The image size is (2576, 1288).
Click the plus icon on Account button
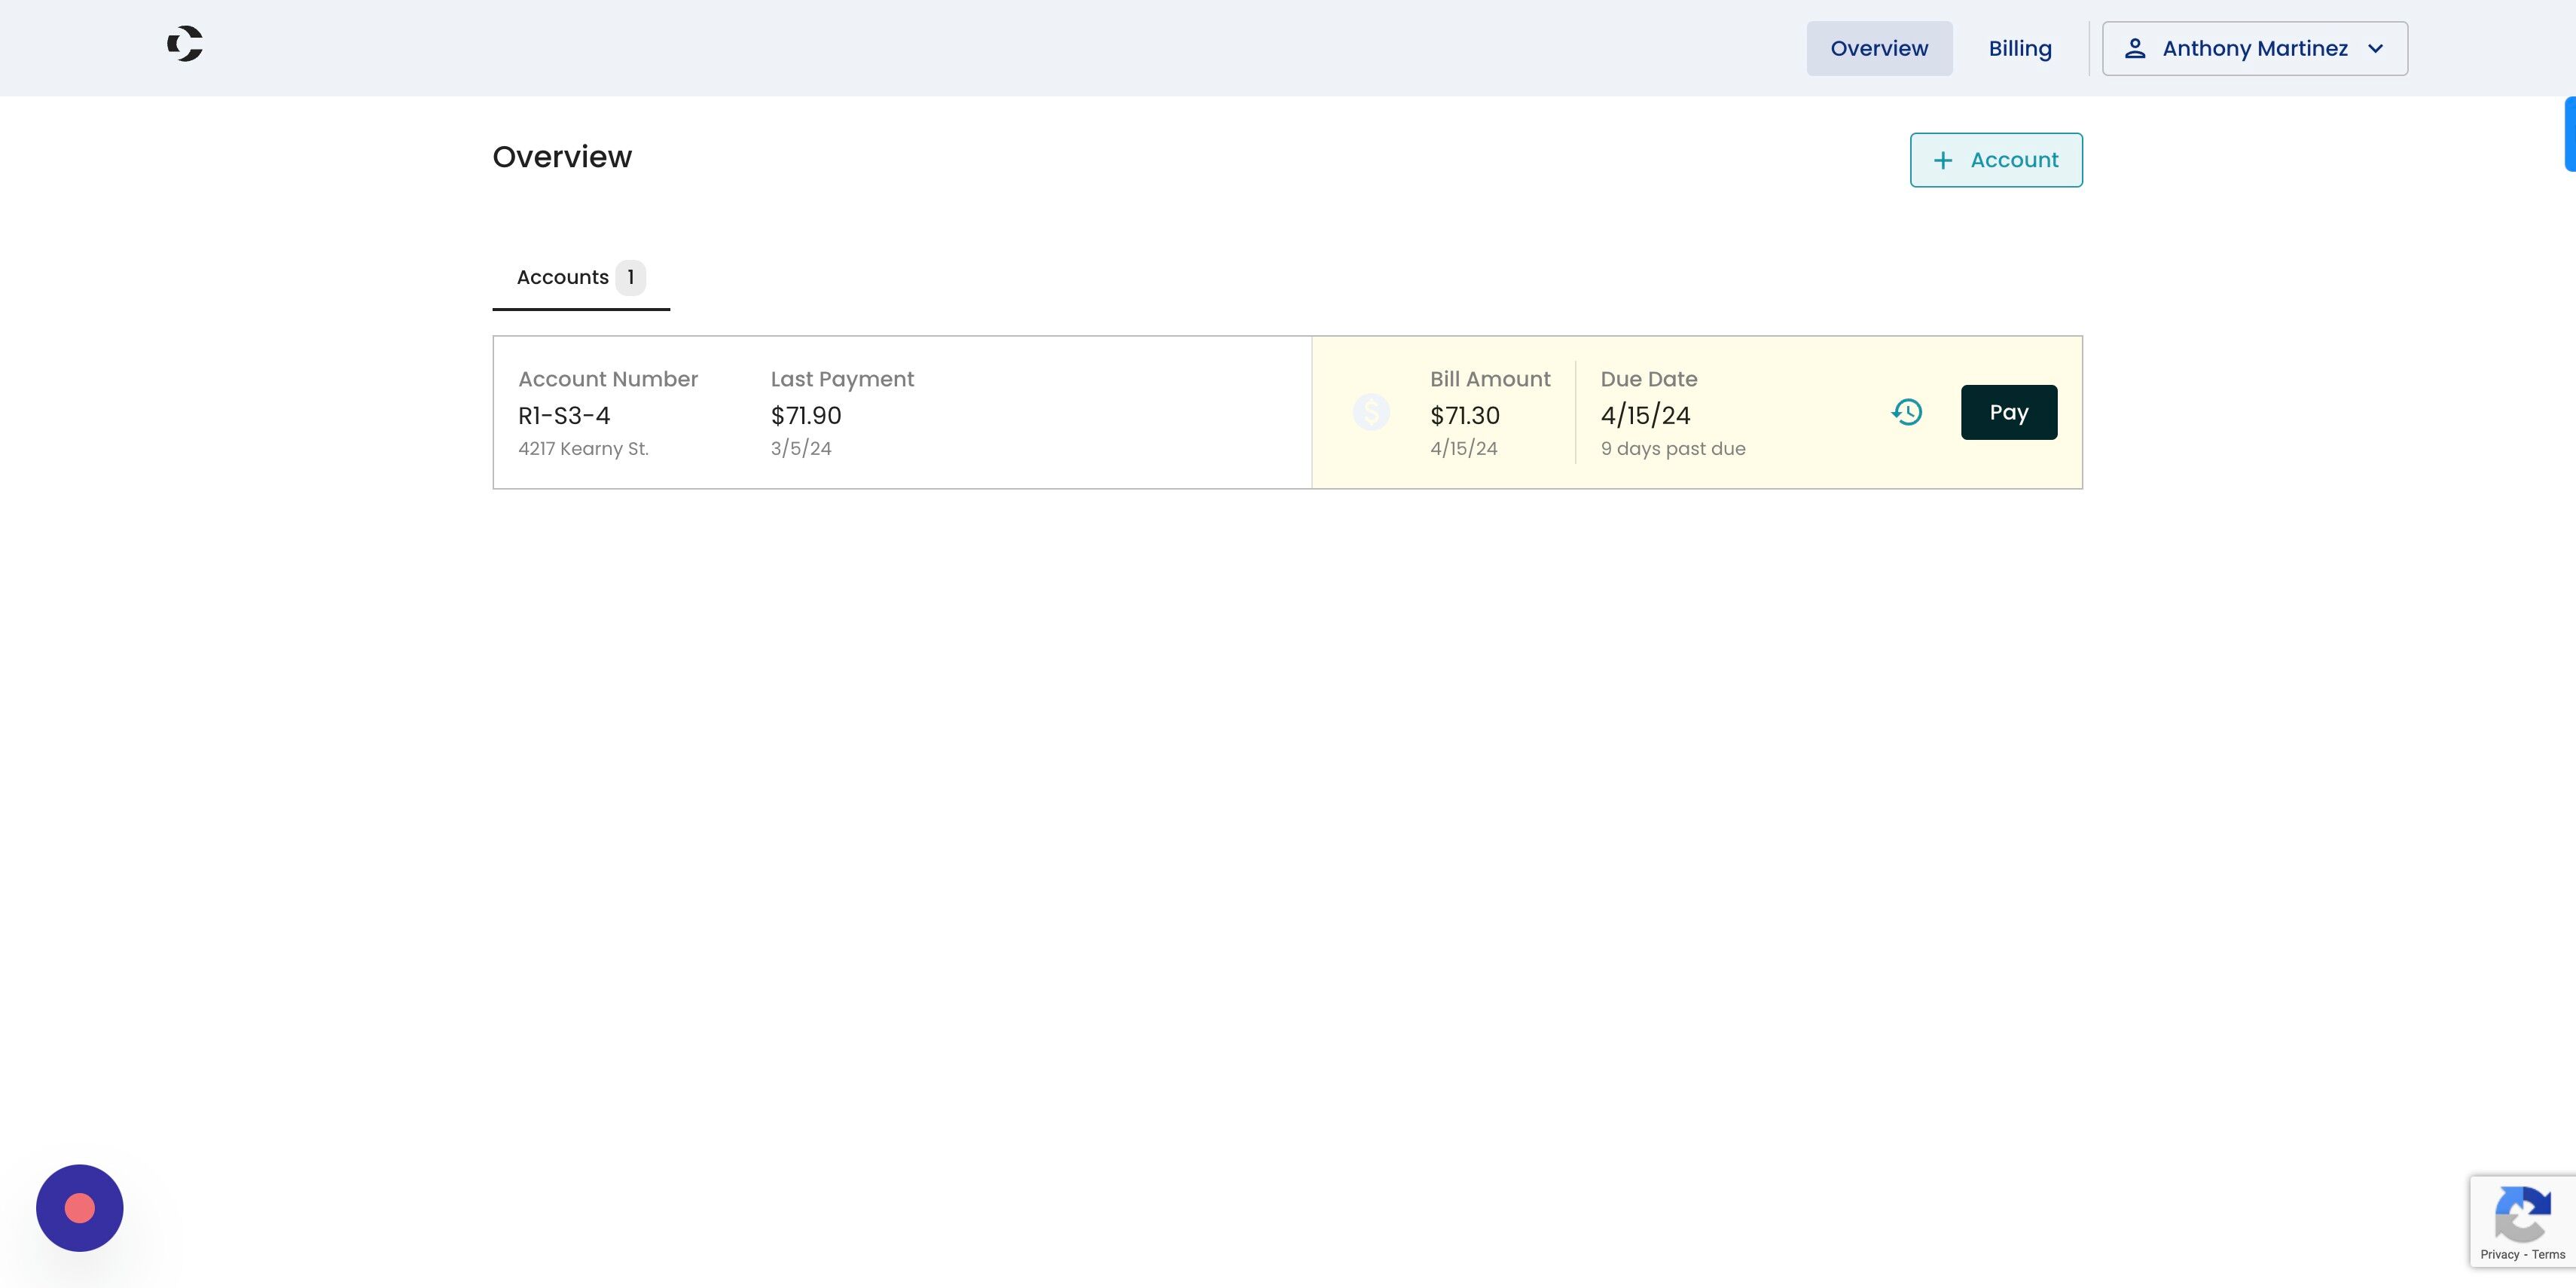tap(1943, 160)
